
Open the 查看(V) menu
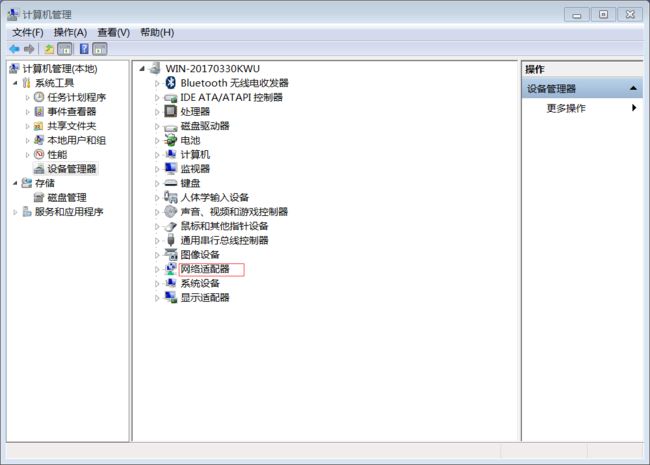tap(114, 33)
